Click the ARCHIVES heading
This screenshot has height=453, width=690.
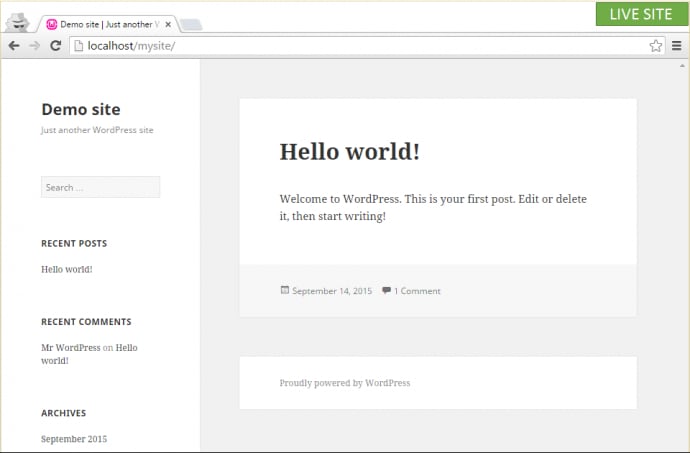coord(64,413)
